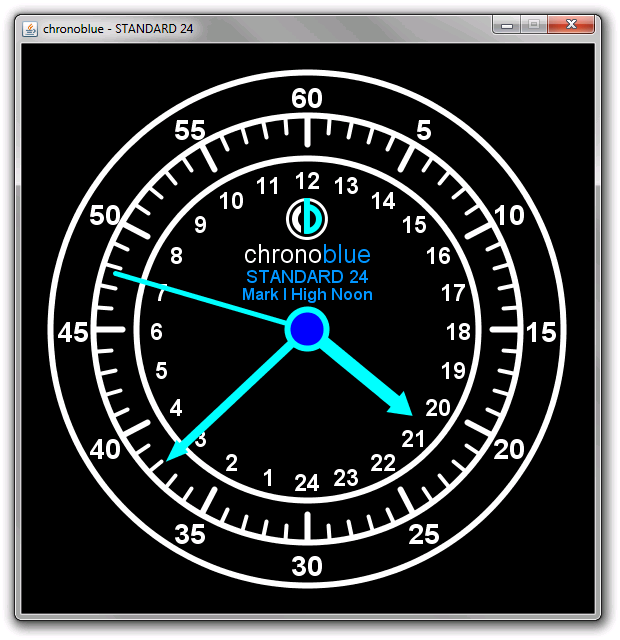Click hour number 12 on inner dial

click(307, 181)
